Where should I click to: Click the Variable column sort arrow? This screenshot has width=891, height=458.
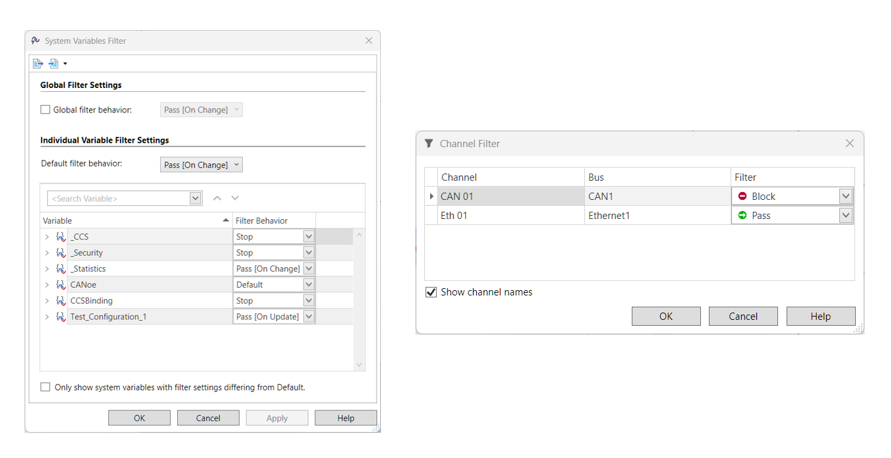click(x=226, y=220)
